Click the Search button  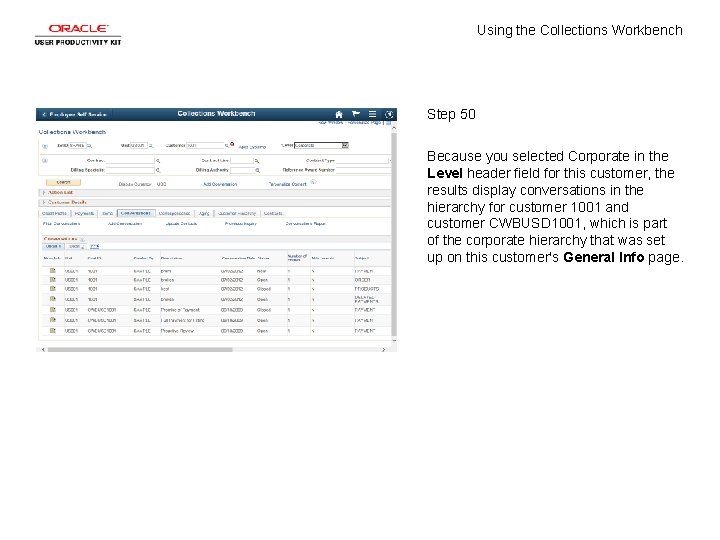[63, 183]
